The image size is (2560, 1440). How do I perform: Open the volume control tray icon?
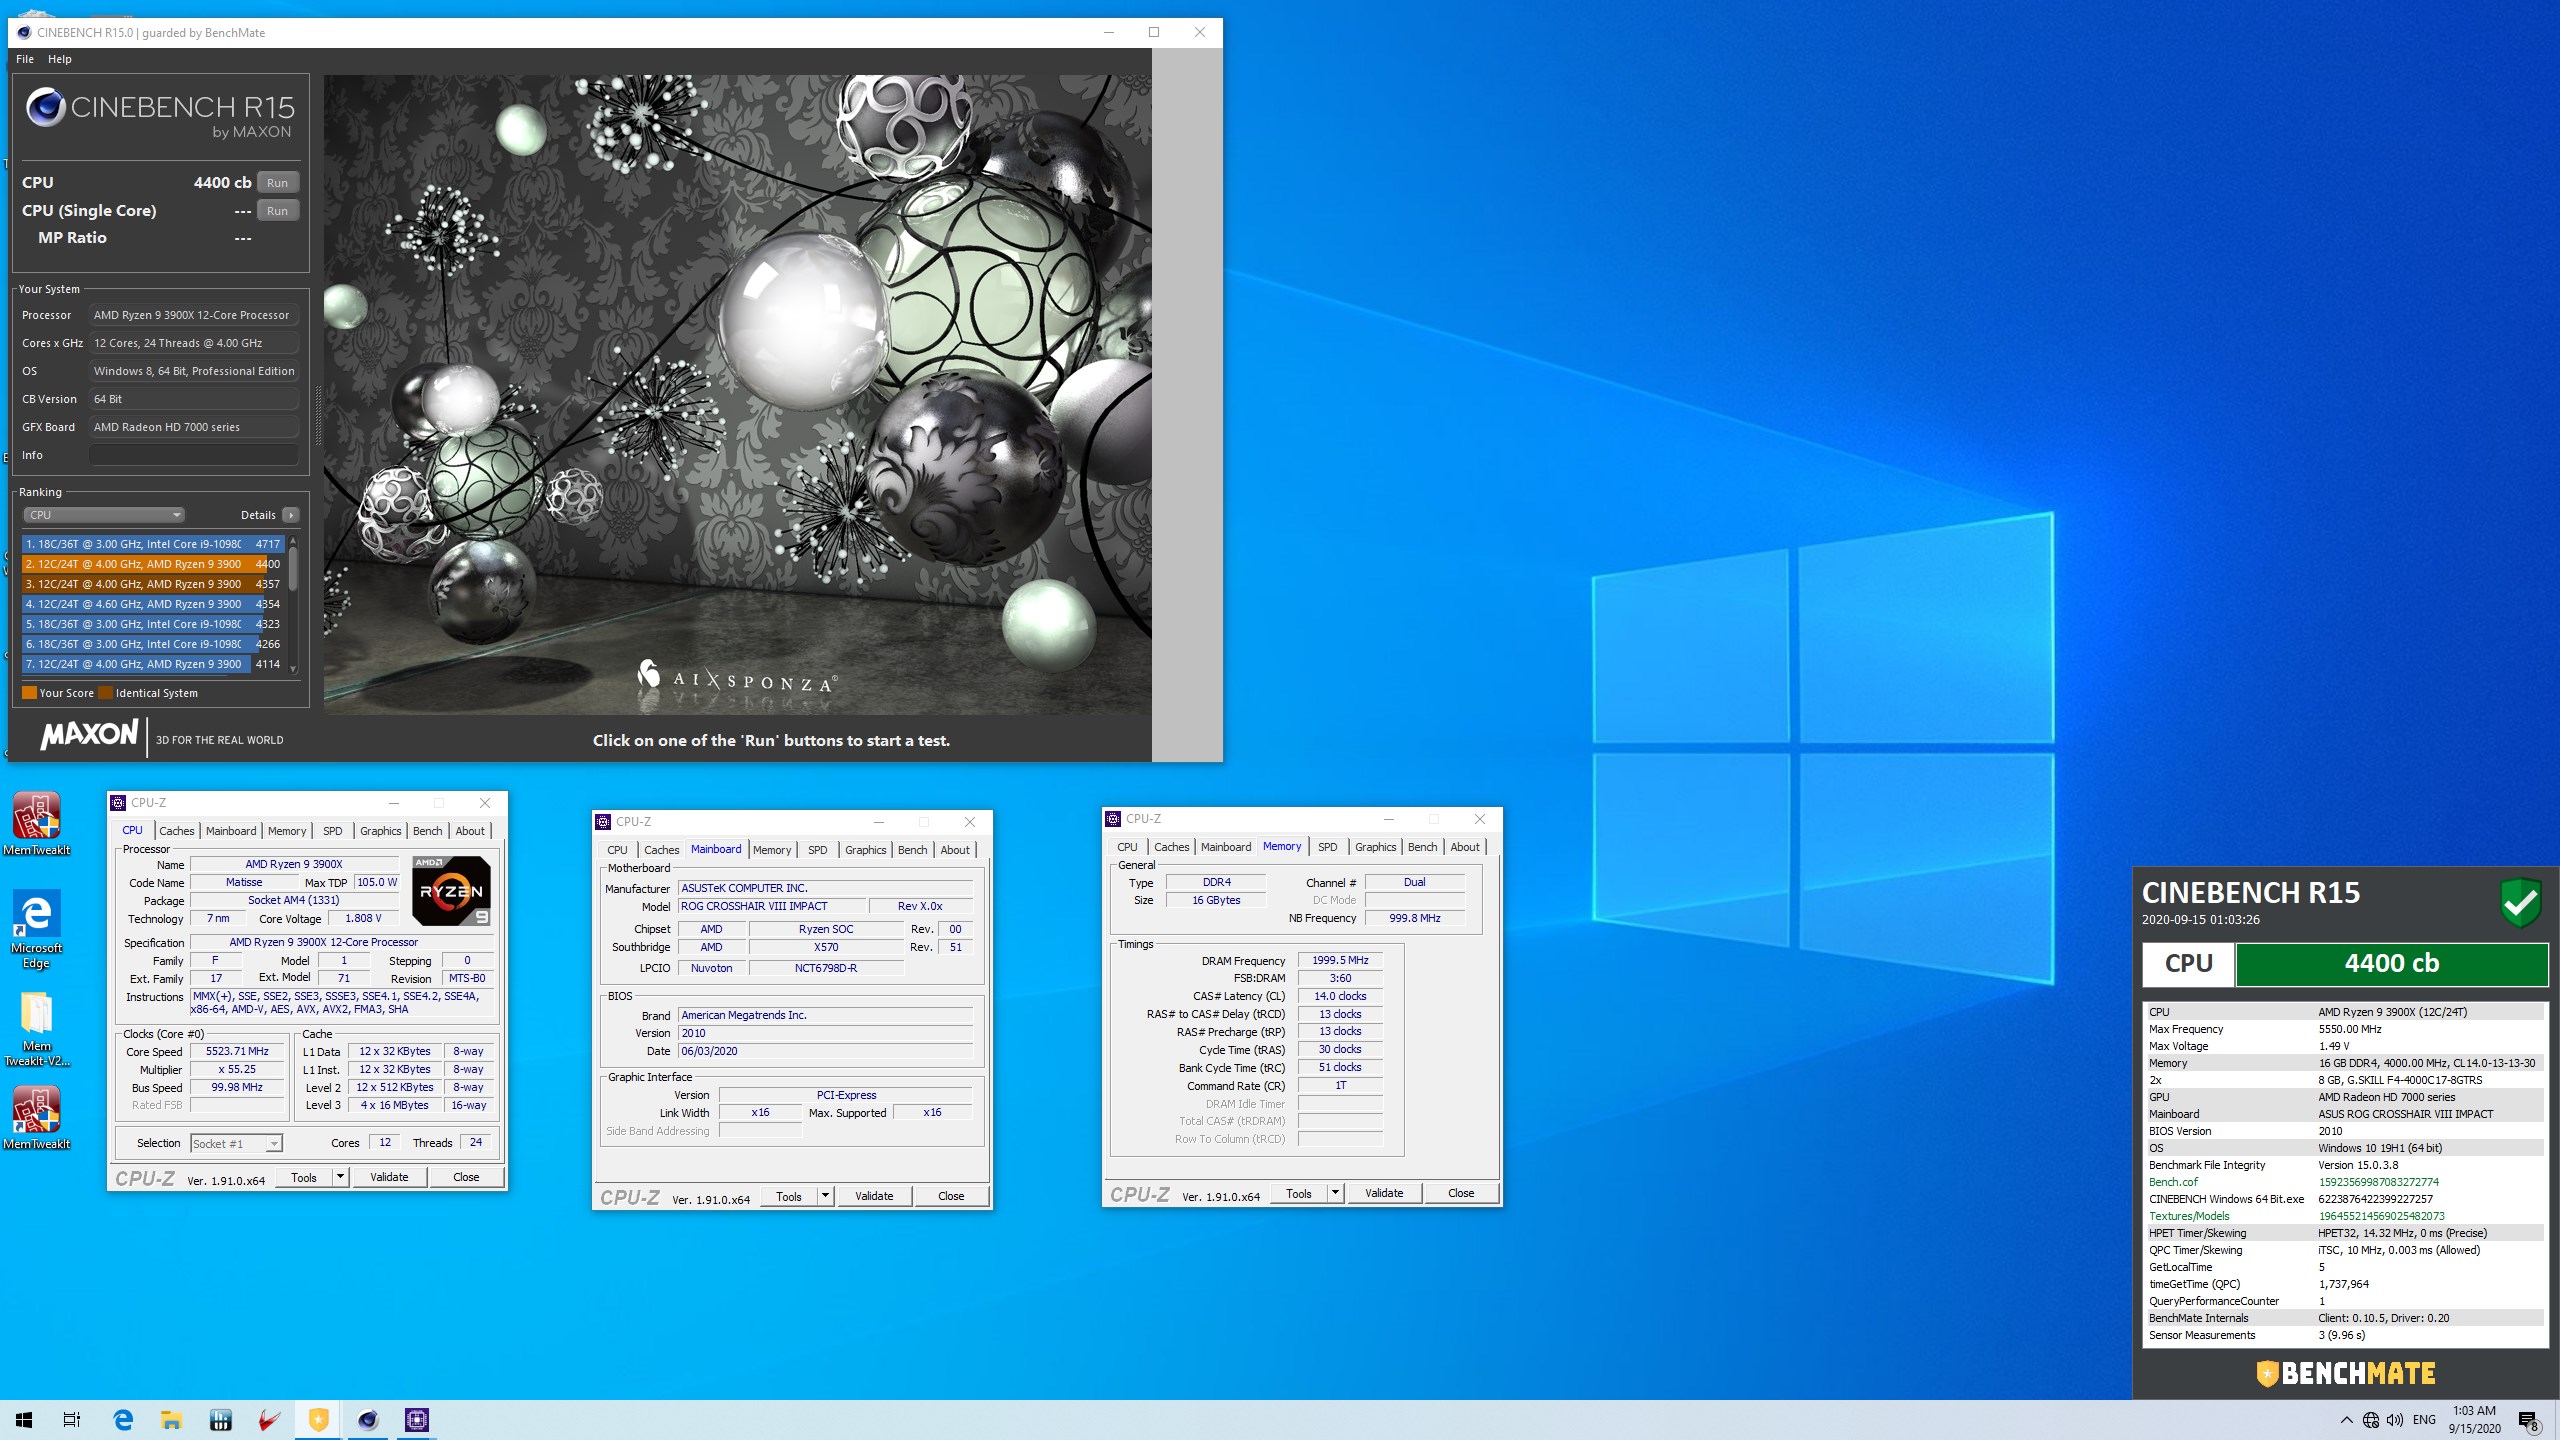2395,1420
